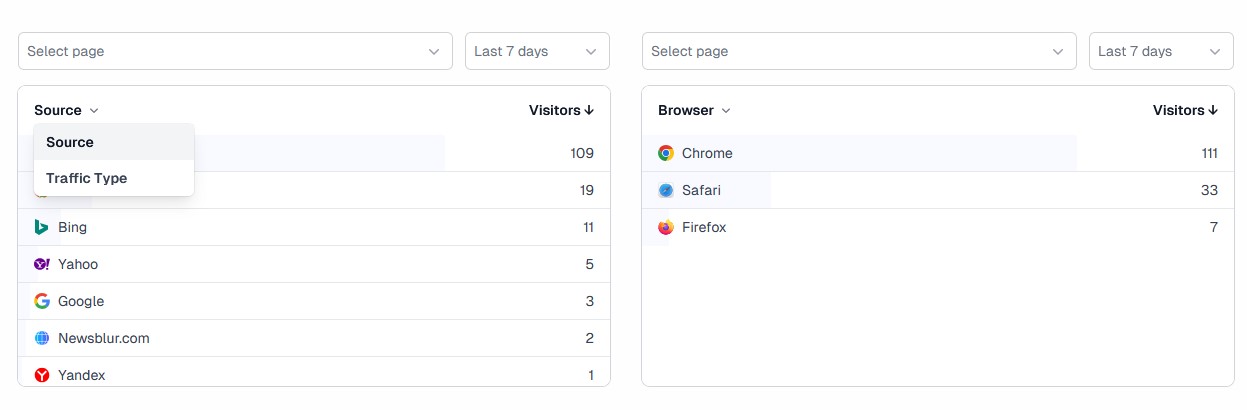Click Safari's 33 visitors value
This screenshot has width=1247, height=410.
1209,190
